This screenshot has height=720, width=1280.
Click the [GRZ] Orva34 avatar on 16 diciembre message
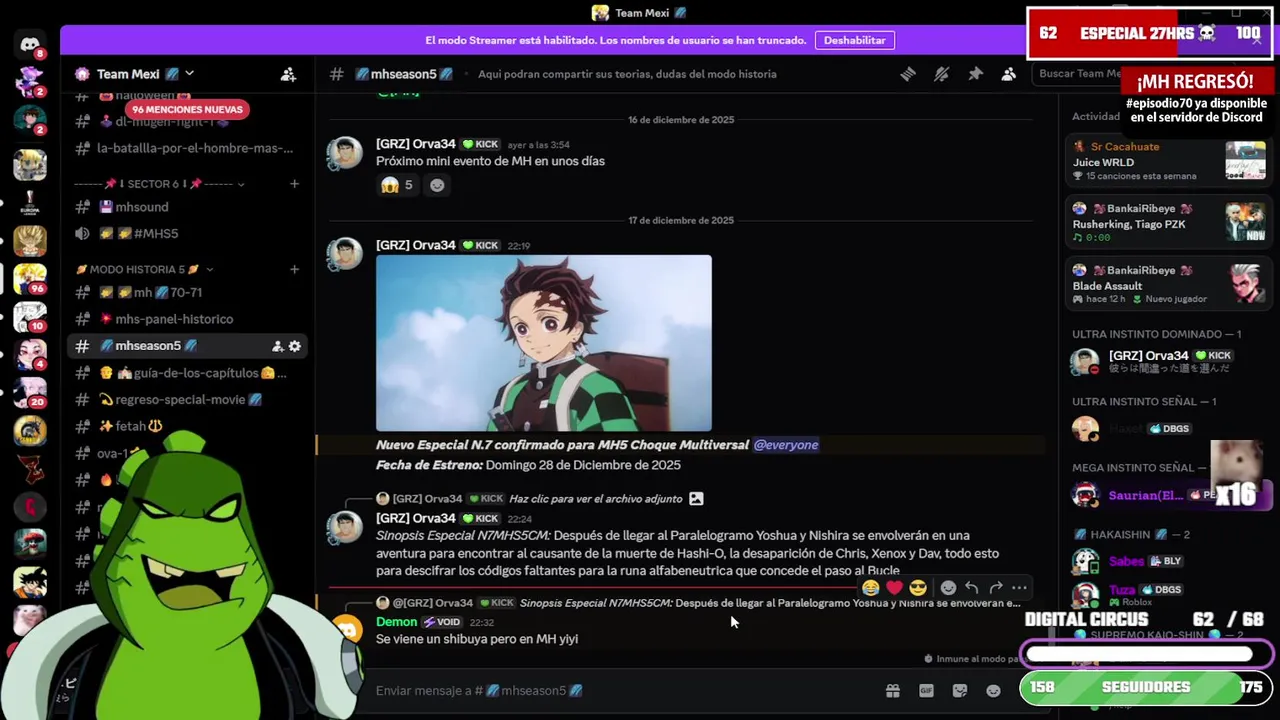pos(345,153)
